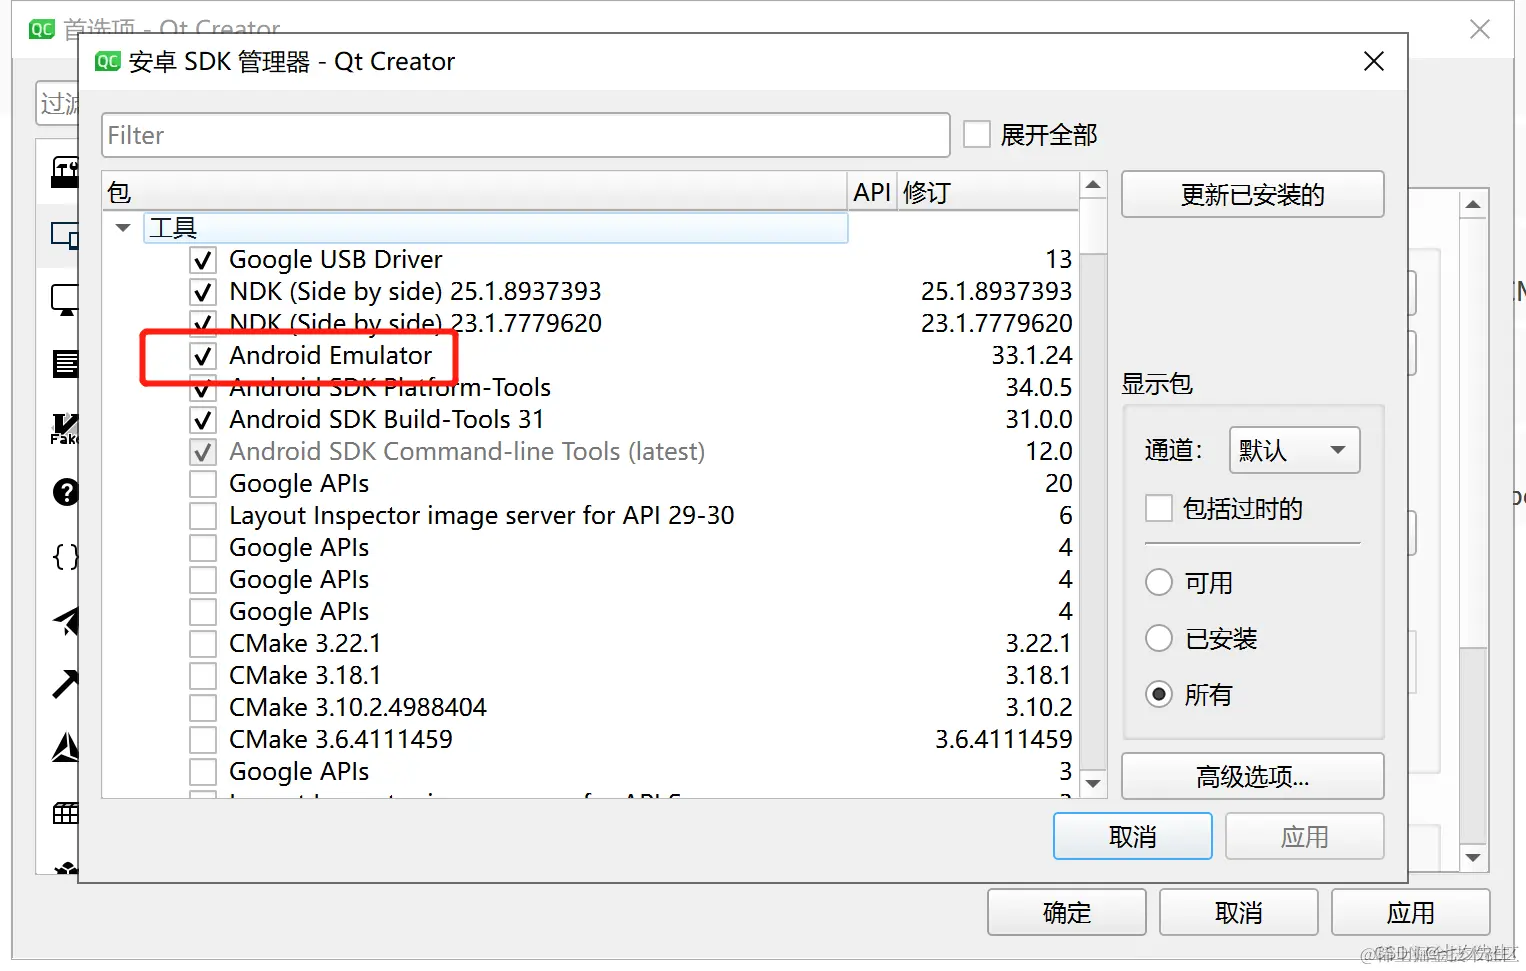Screen dimensions: 1526x971
Task: Click 取消 in the preferences window
Action: click(x=1239, y=912)
